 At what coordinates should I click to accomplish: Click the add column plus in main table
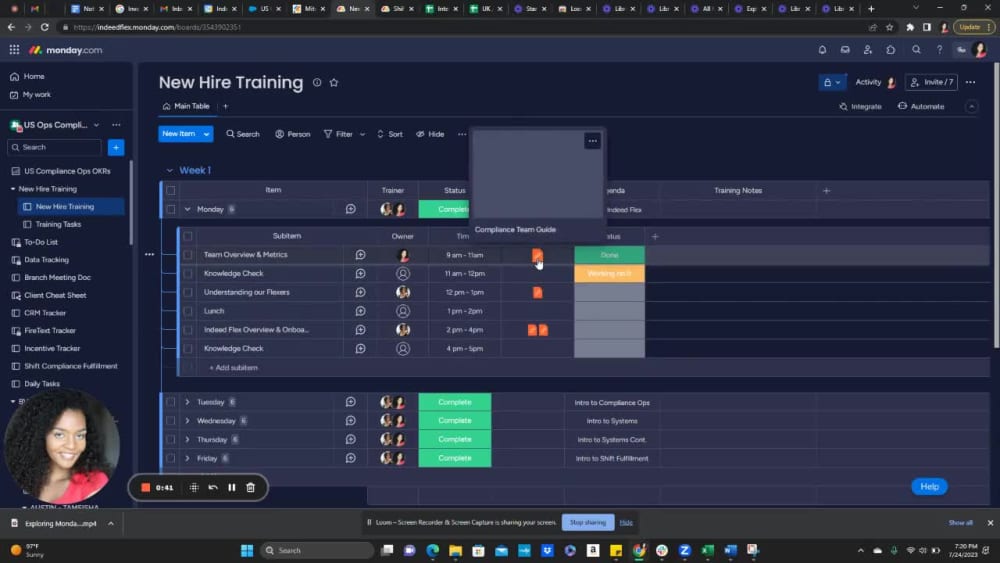point(827,191)
